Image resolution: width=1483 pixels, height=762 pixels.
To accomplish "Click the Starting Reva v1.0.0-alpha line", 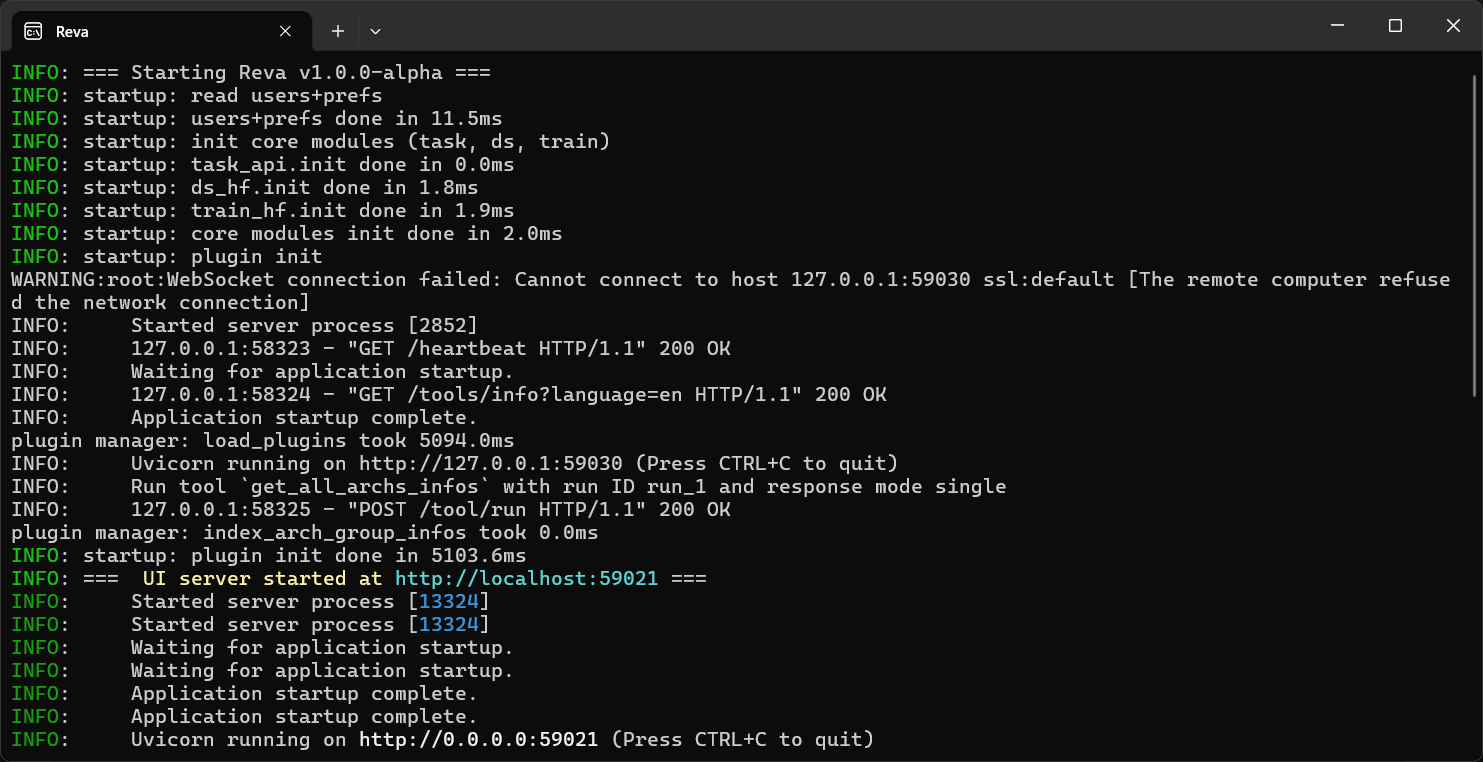I will [251, 73].
